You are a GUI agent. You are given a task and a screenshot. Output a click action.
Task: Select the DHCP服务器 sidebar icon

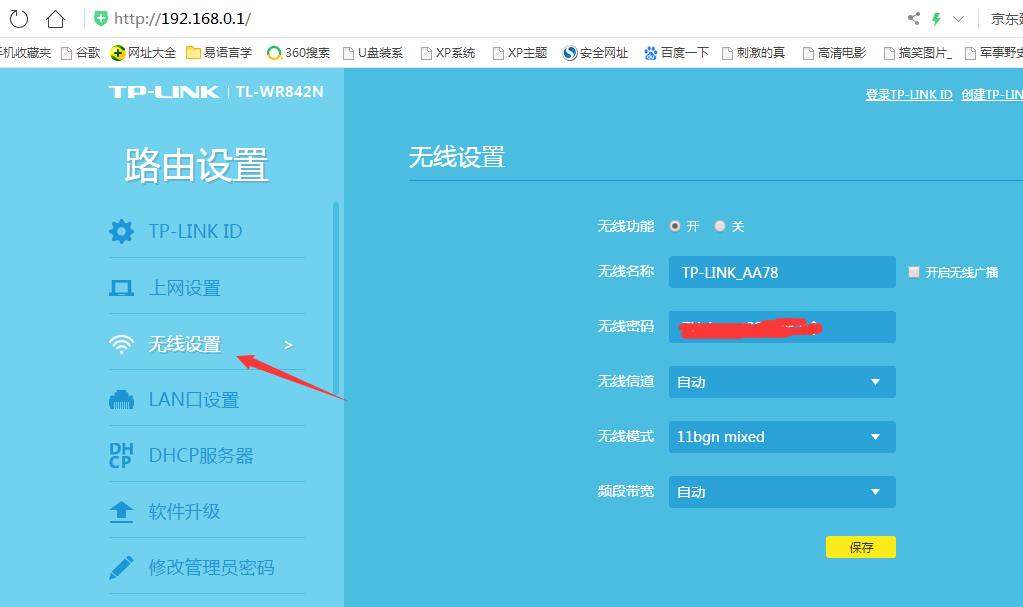121,455
